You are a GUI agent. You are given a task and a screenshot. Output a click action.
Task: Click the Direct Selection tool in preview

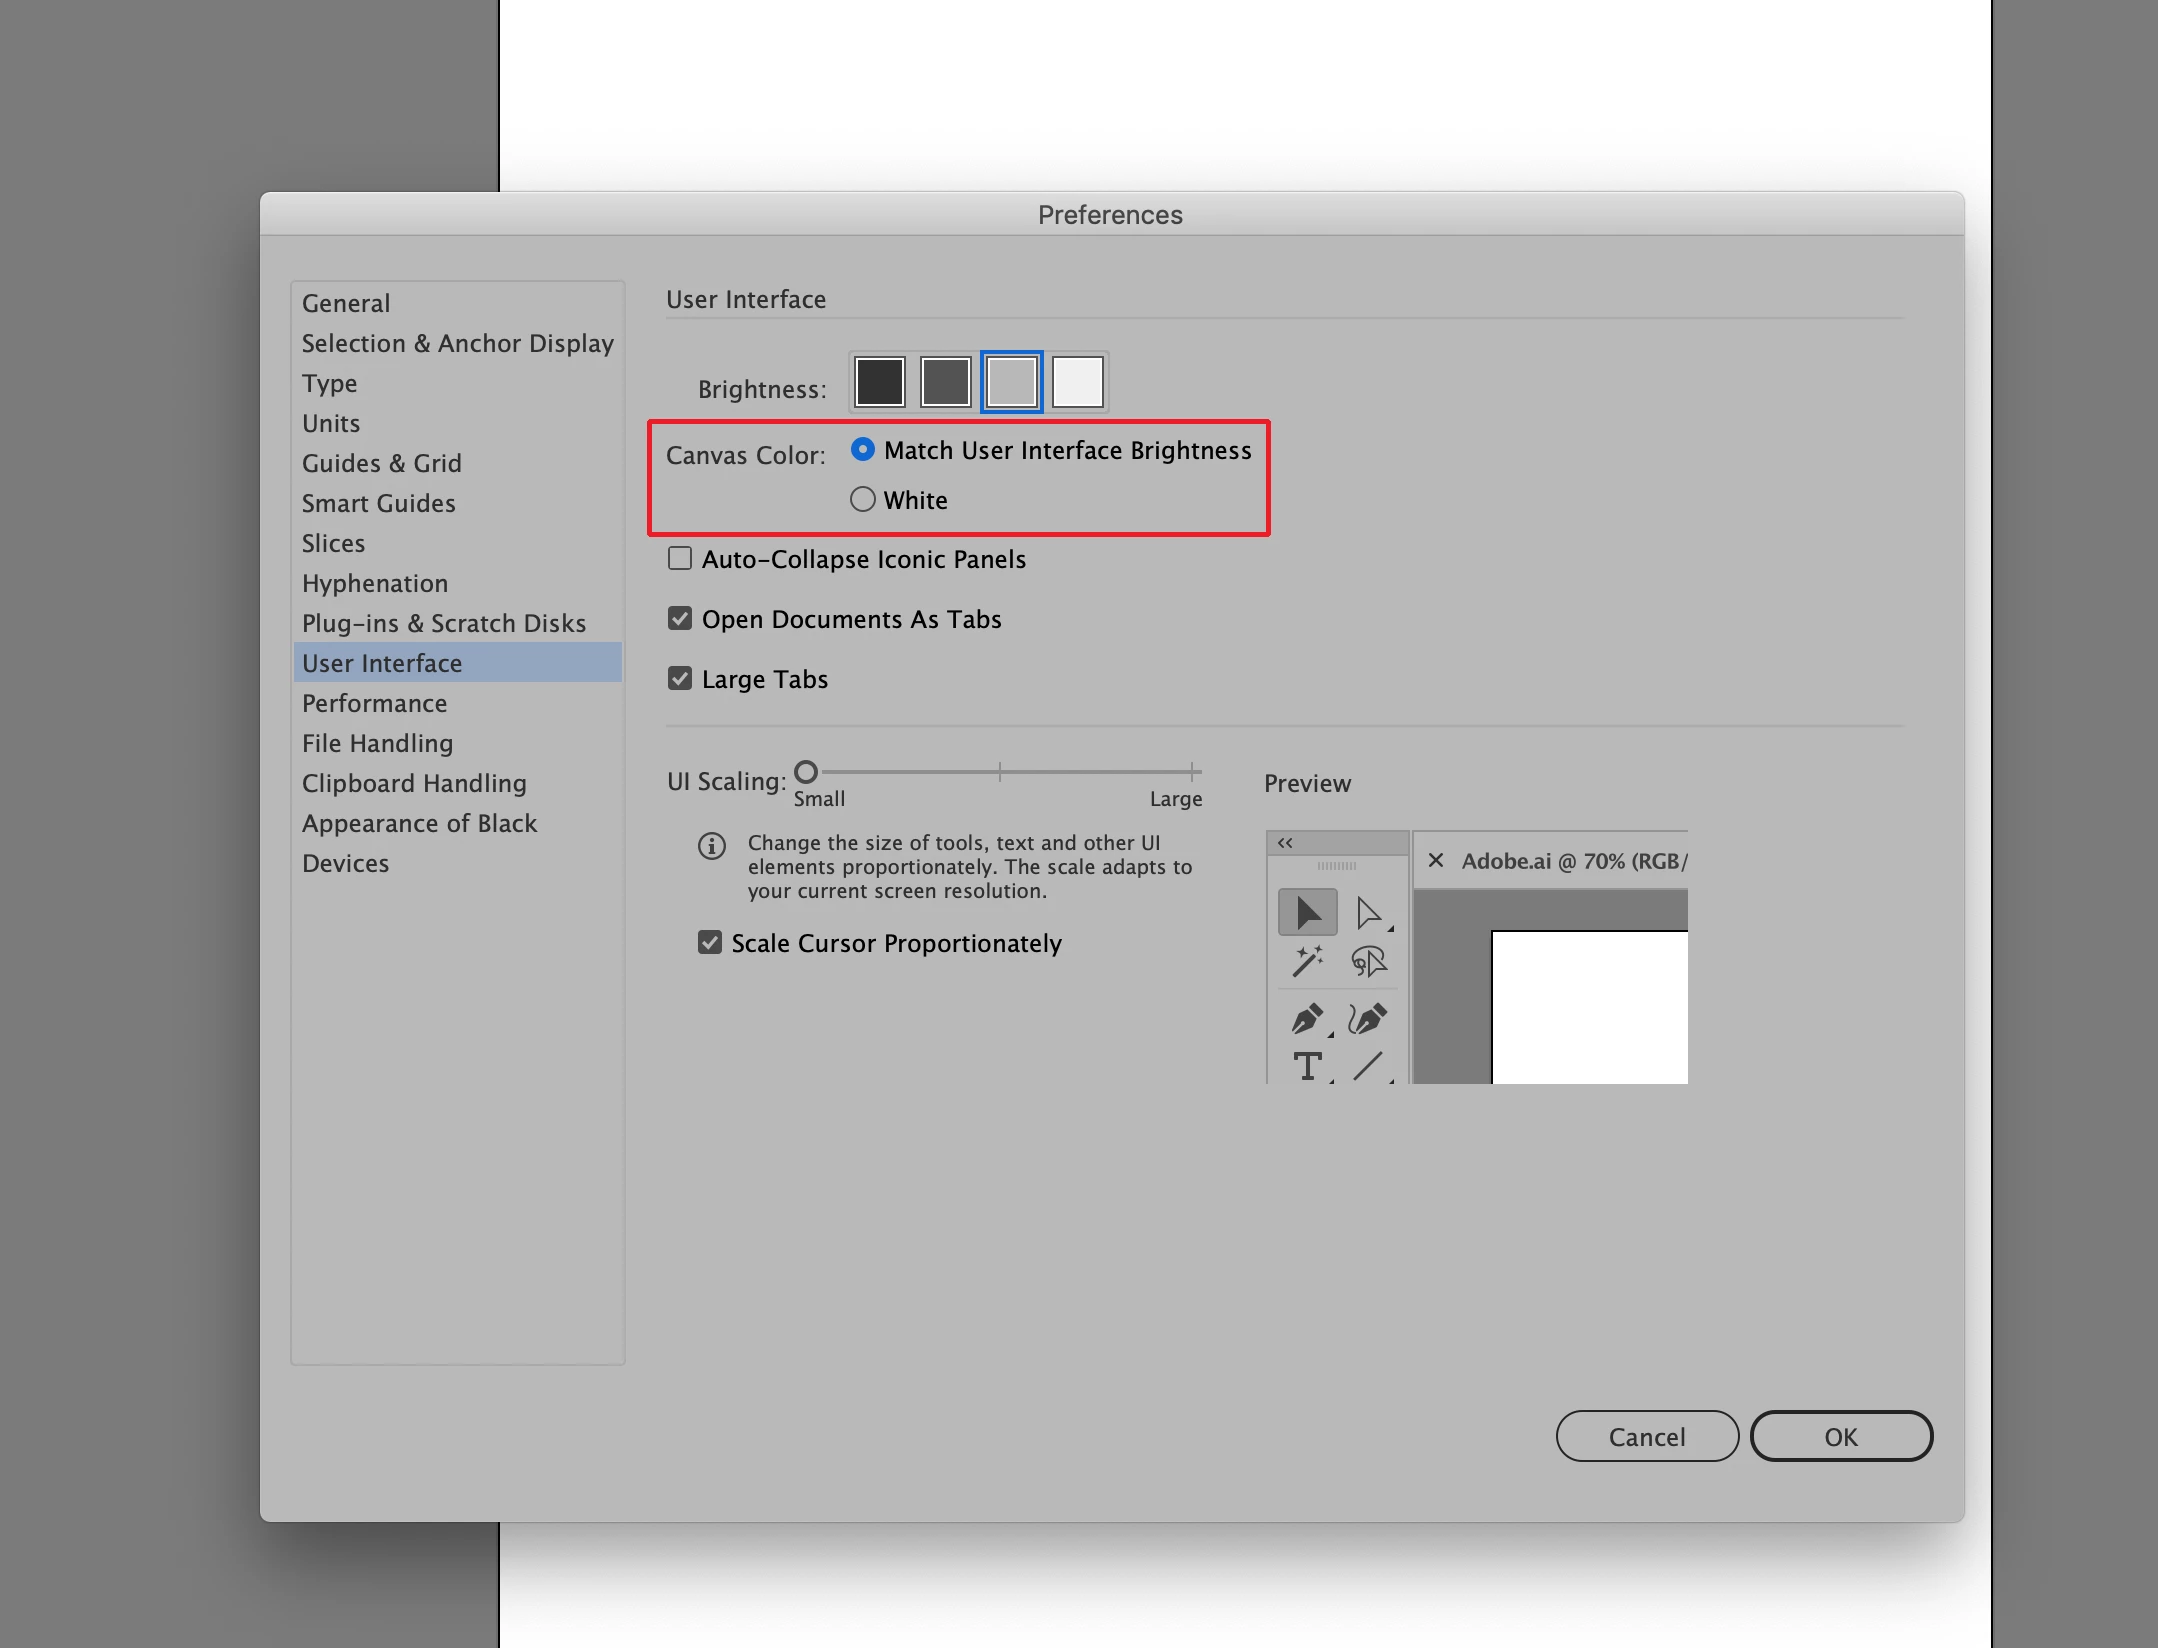tap(1368, 912)
